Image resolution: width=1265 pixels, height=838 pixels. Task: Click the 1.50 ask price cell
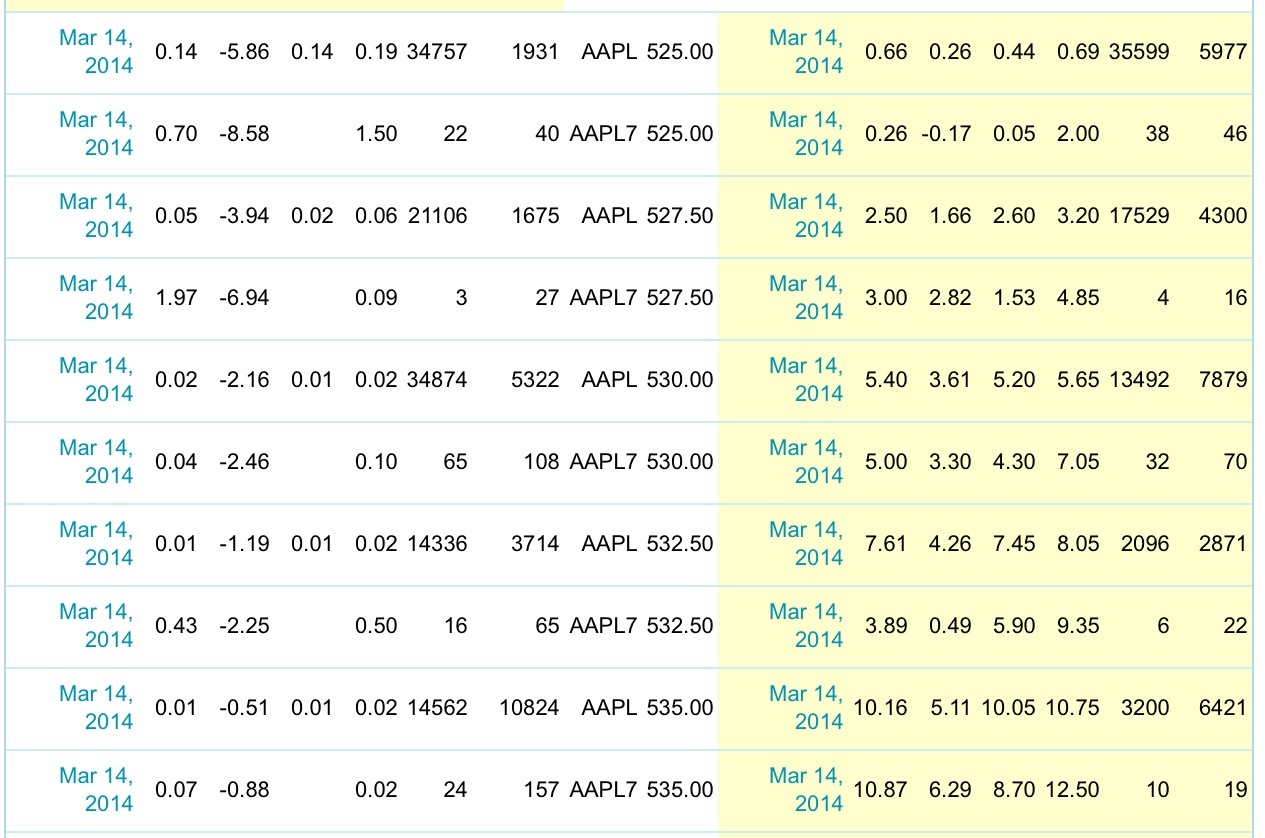[377, 134]
